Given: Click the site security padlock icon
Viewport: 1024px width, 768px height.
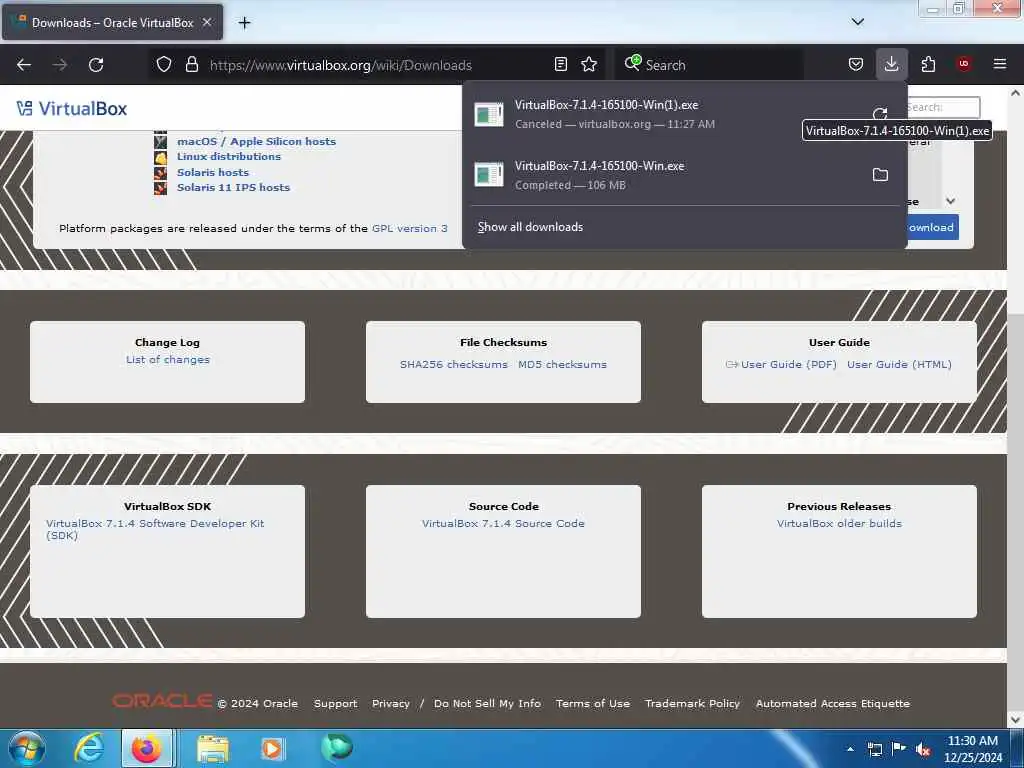Looking at the screenshot, I should (x=191, y=65).
